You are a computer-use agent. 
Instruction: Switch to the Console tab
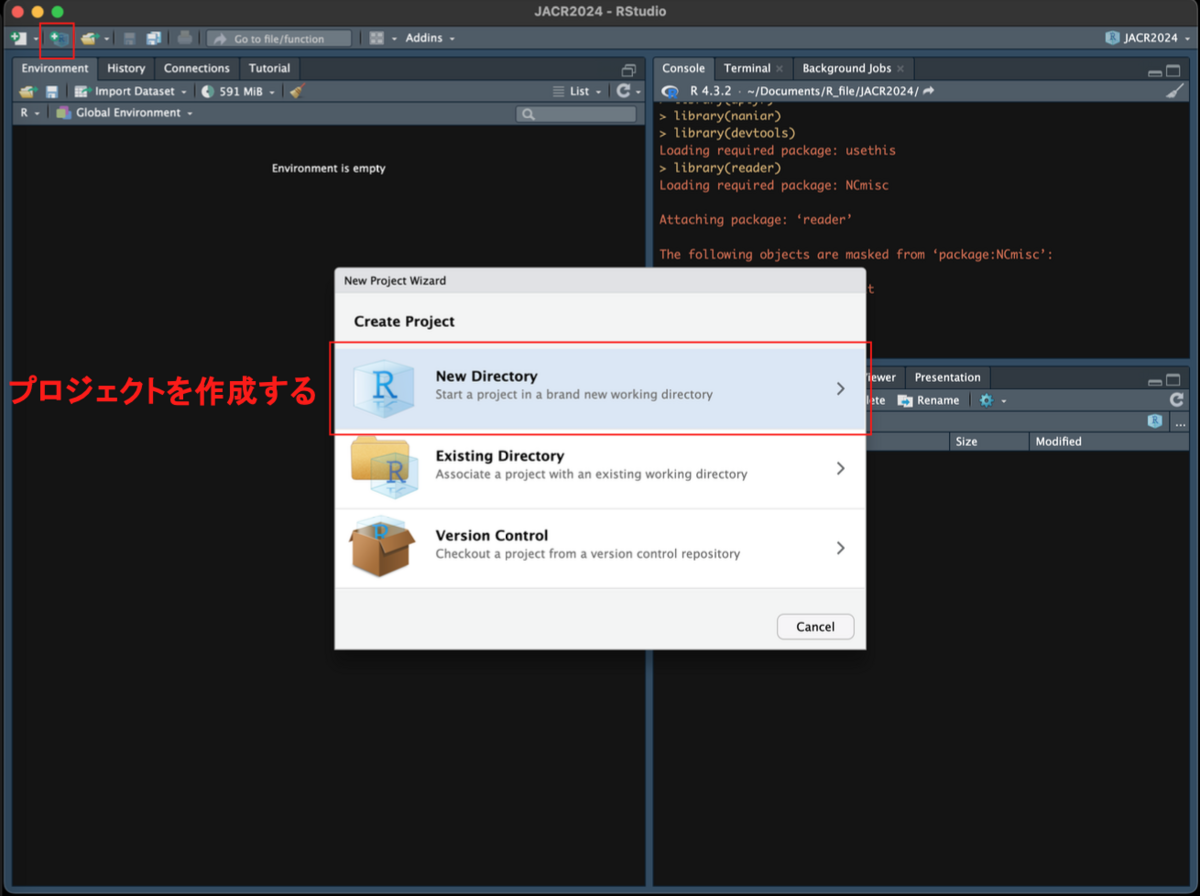pyautogui.click(x=684, y=68)
